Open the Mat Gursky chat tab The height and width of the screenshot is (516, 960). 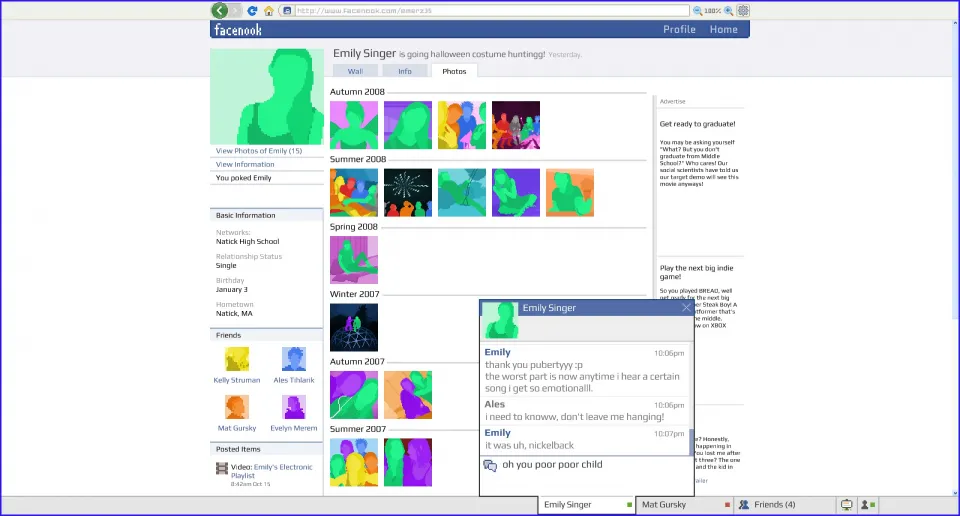click(x=684, y=505)
